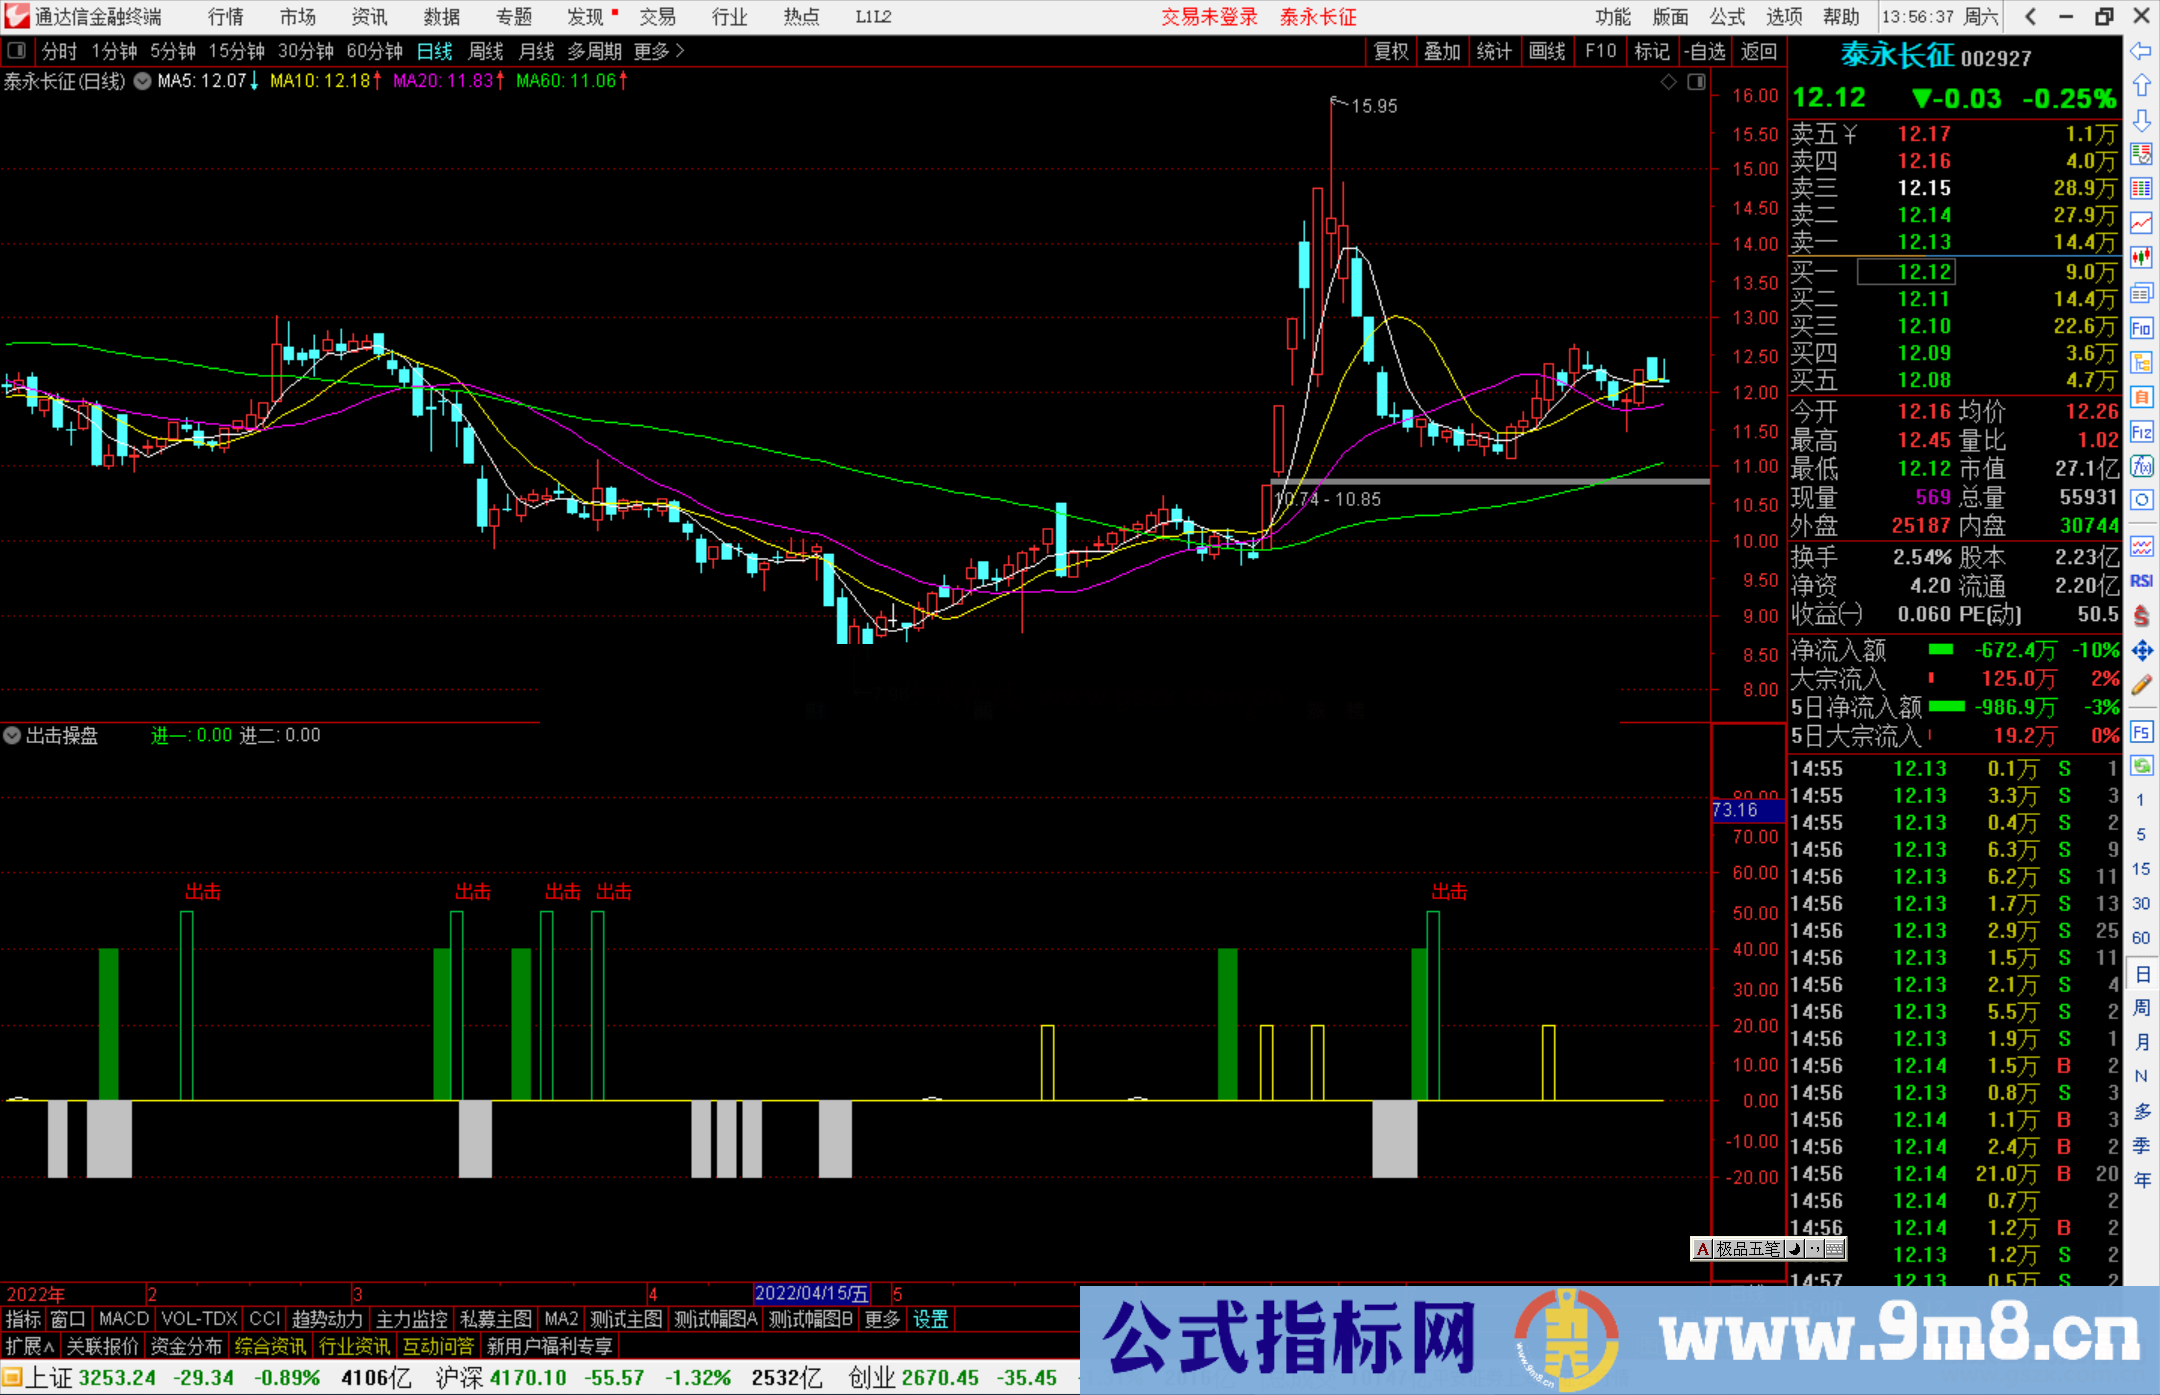This screenshot has width=2160, height=1395.
Task: Click the 画线 draw line button
Action: coord(1547,51)
